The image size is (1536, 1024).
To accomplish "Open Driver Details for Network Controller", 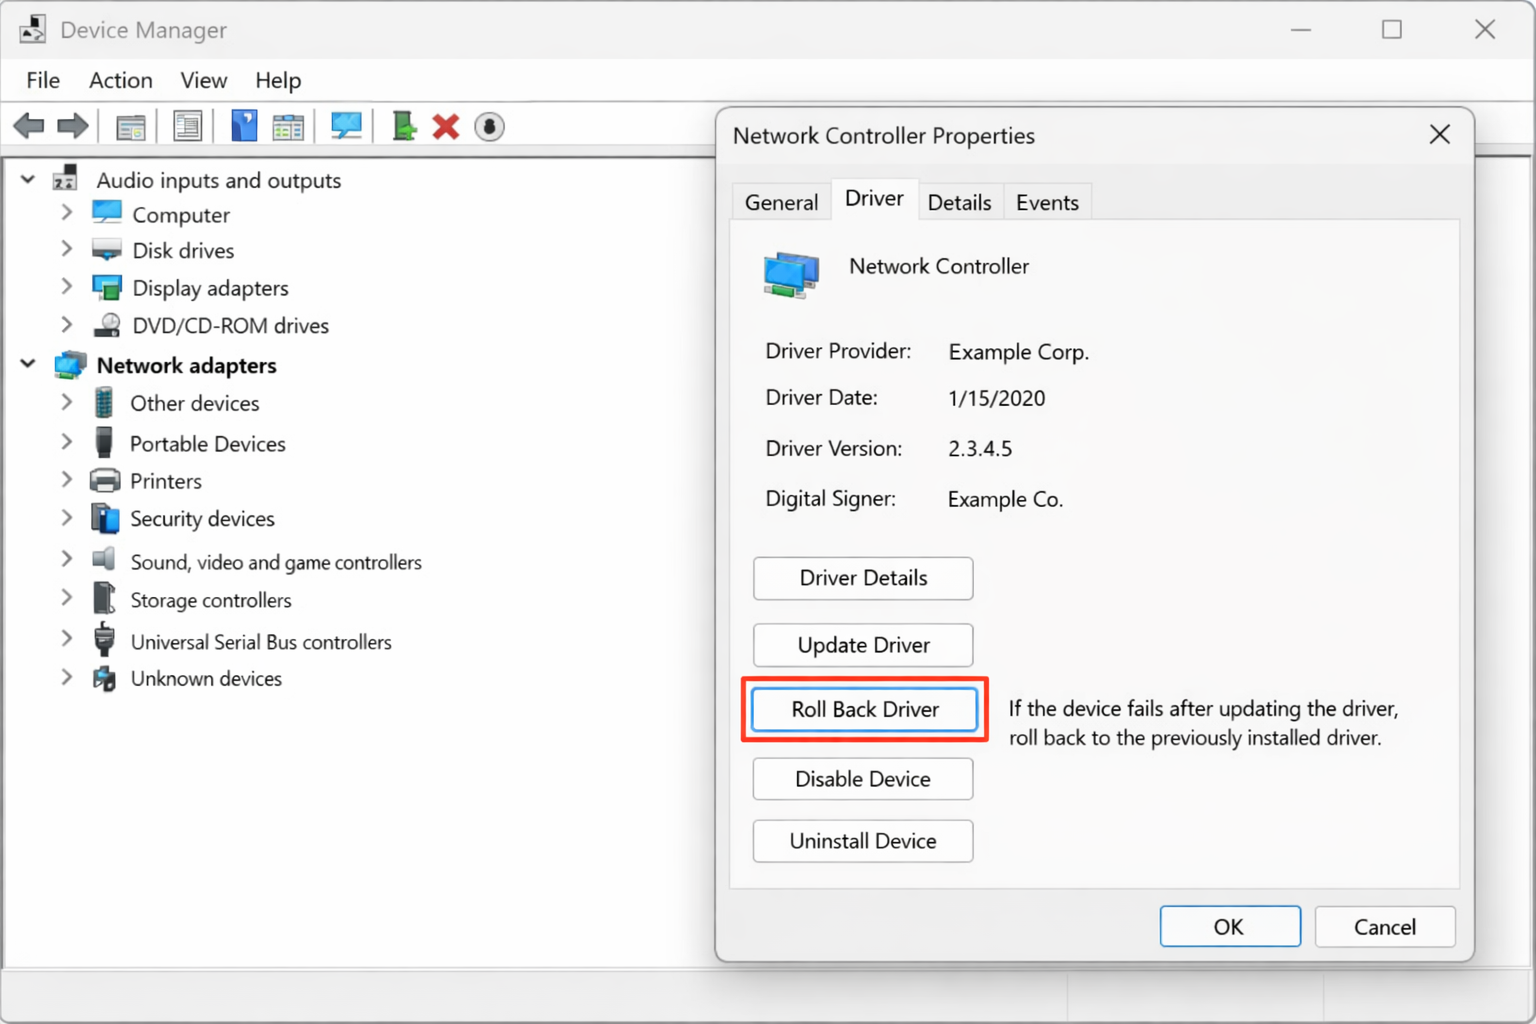I will [x=862, y=578].
